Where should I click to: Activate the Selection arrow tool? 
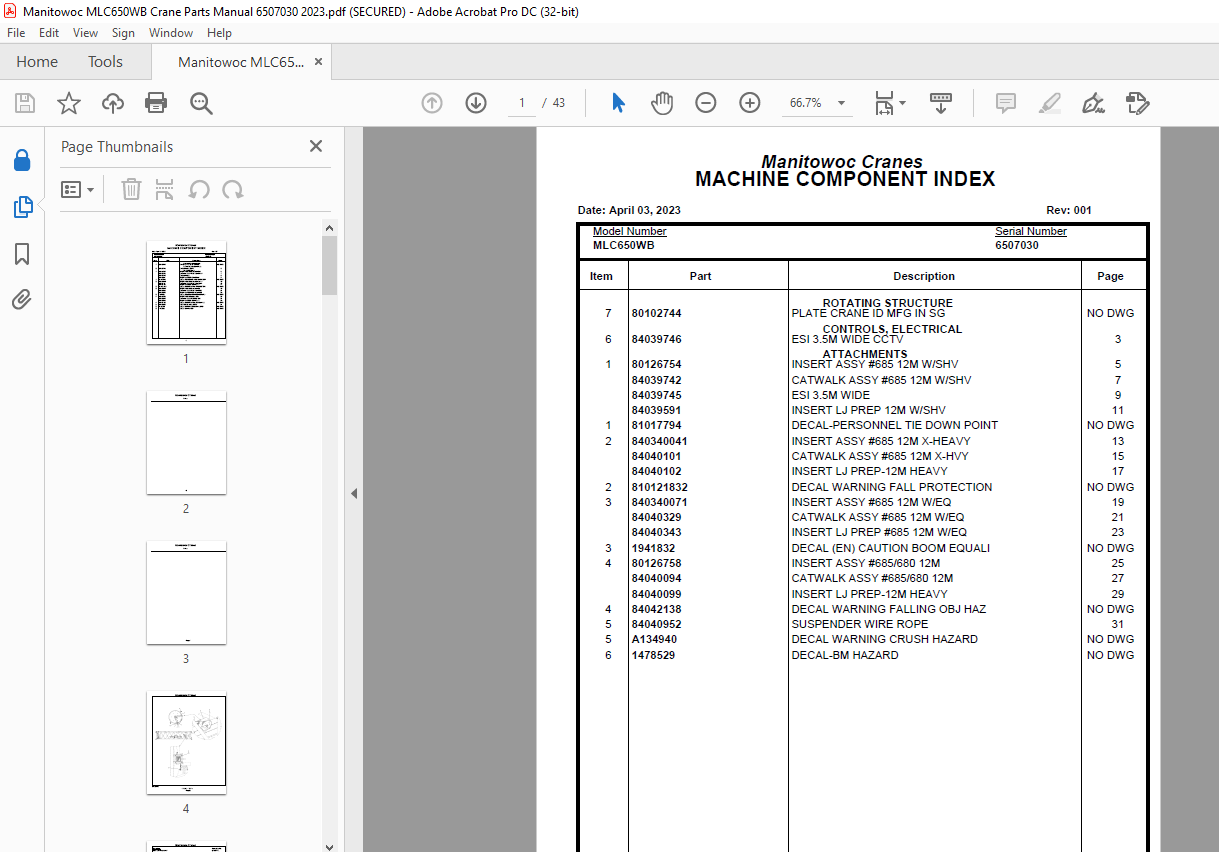tap(618, 103)
